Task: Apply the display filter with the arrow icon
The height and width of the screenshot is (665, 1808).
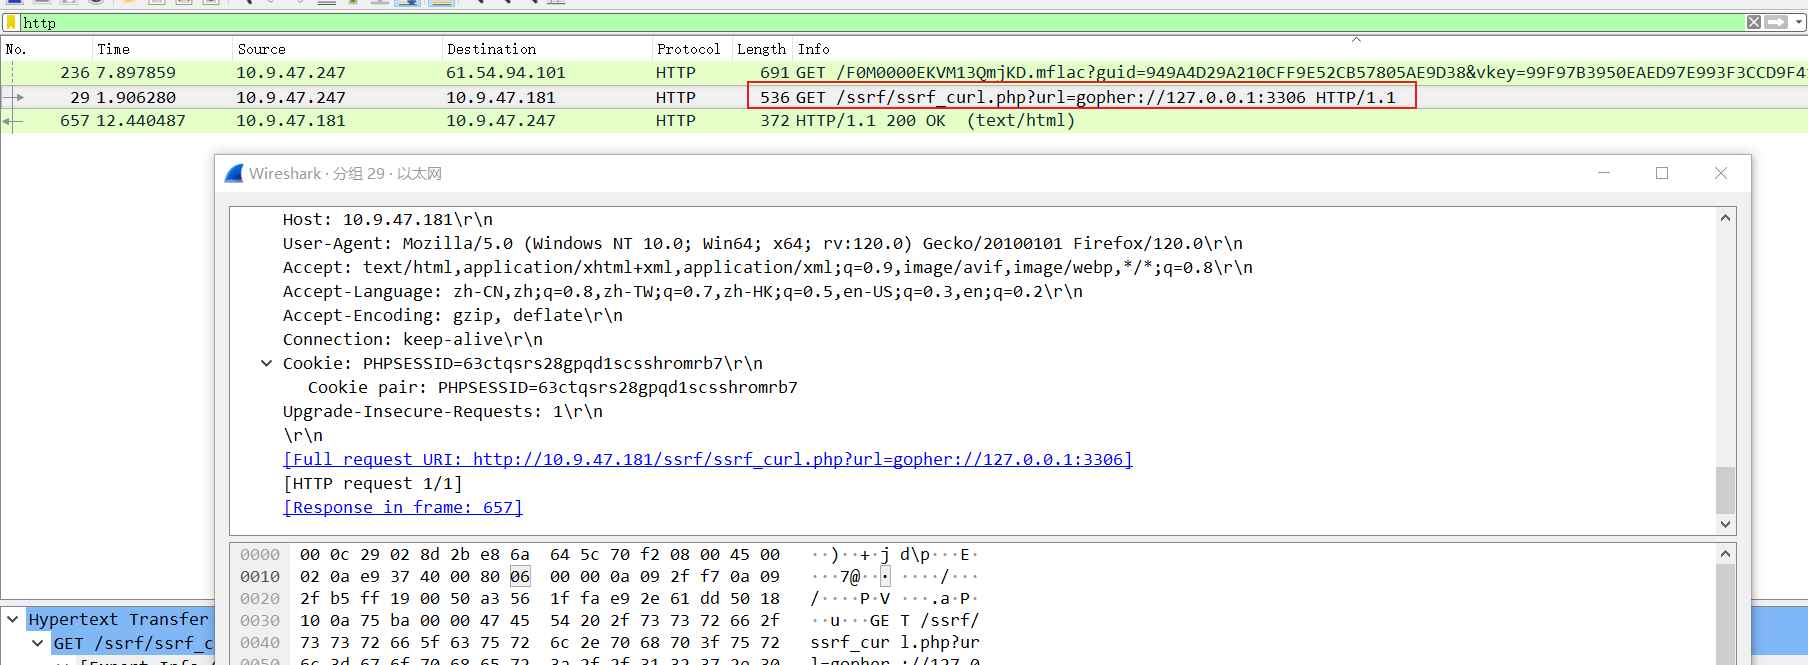Action: point(1775,22)
